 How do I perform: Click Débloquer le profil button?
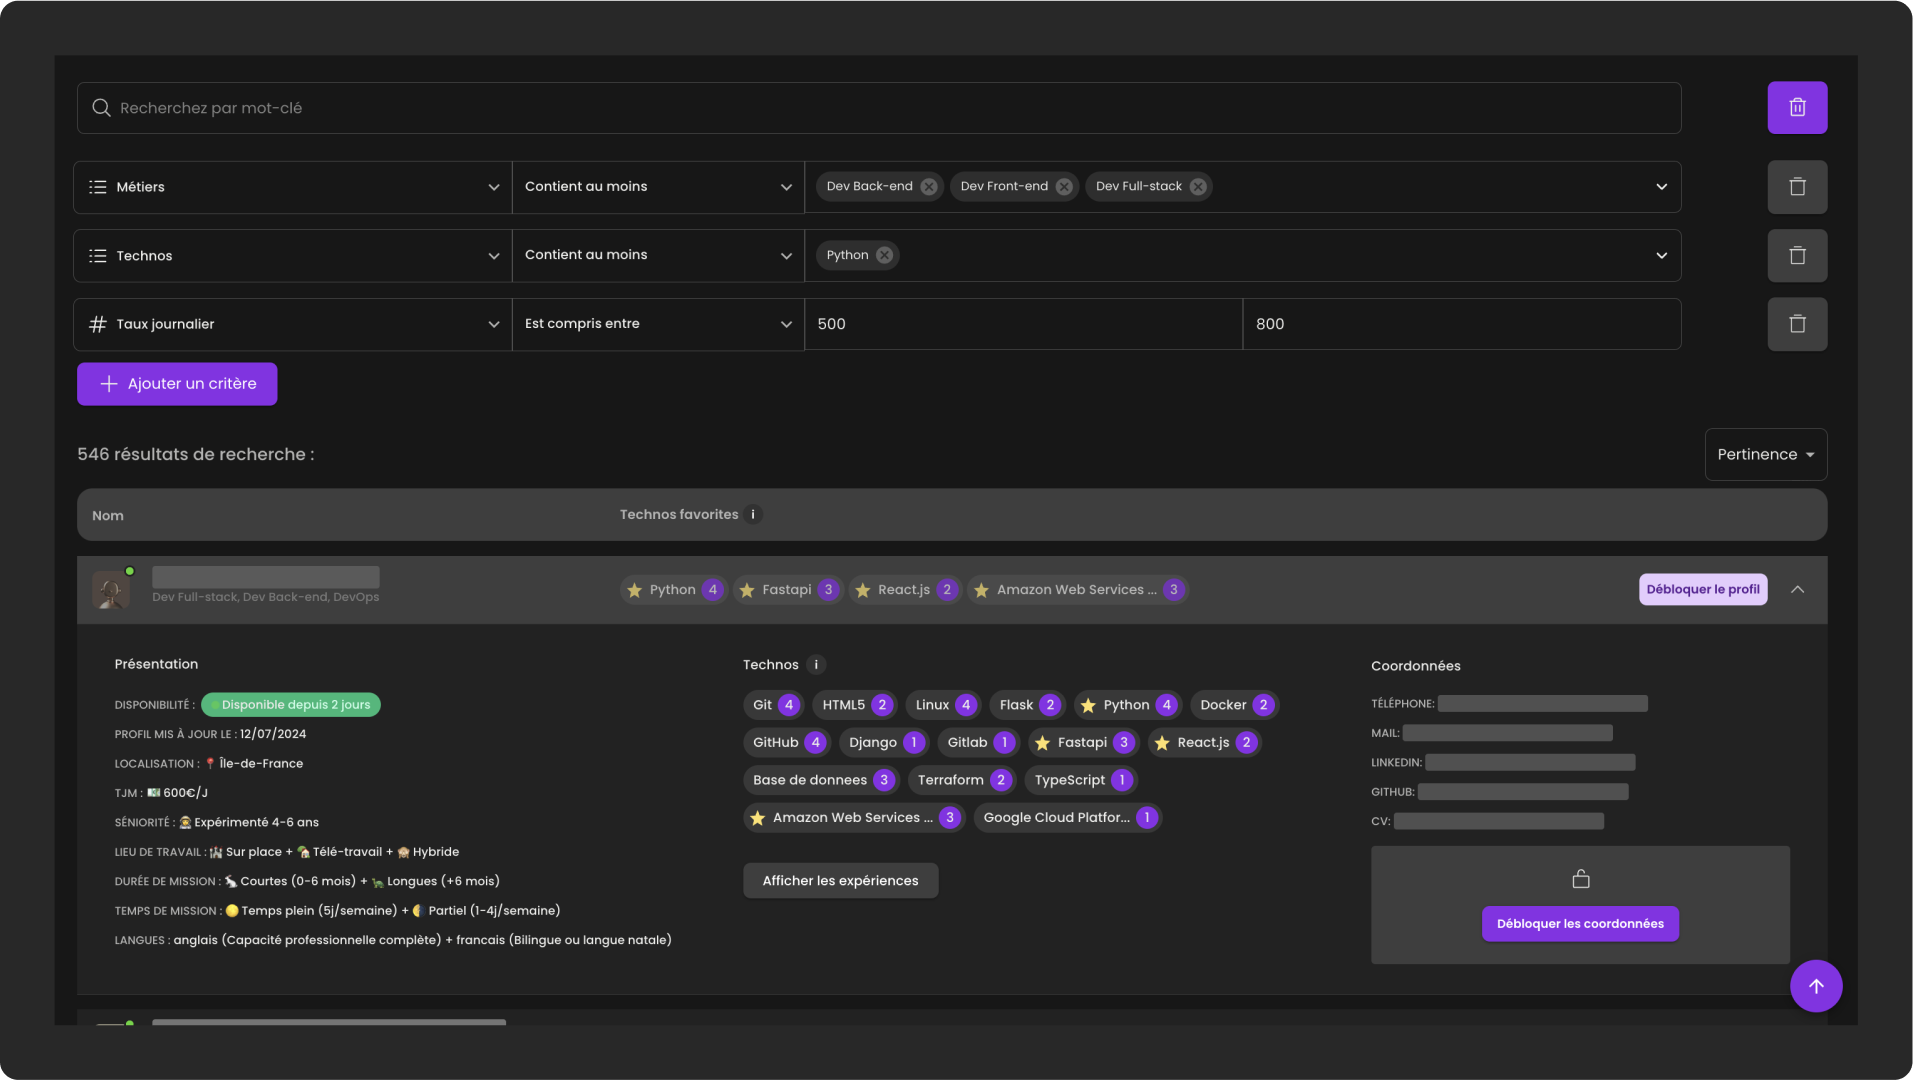click(1703, 590)
